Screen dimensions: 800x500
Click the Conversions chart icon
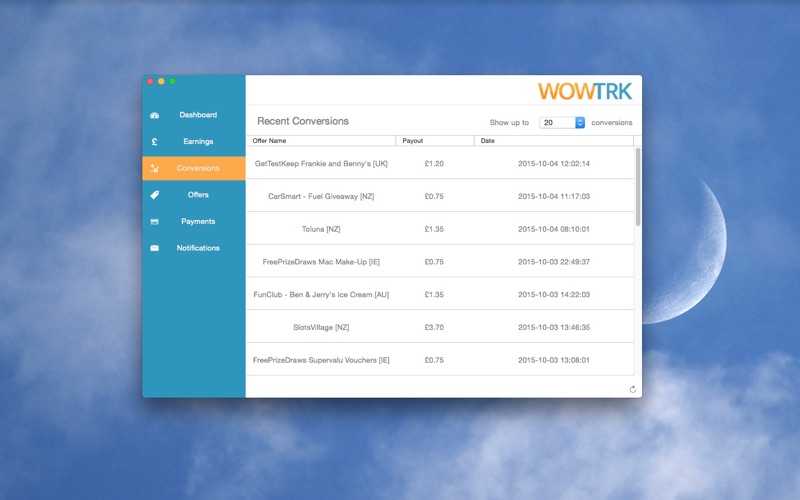click(x=155, y=168)
